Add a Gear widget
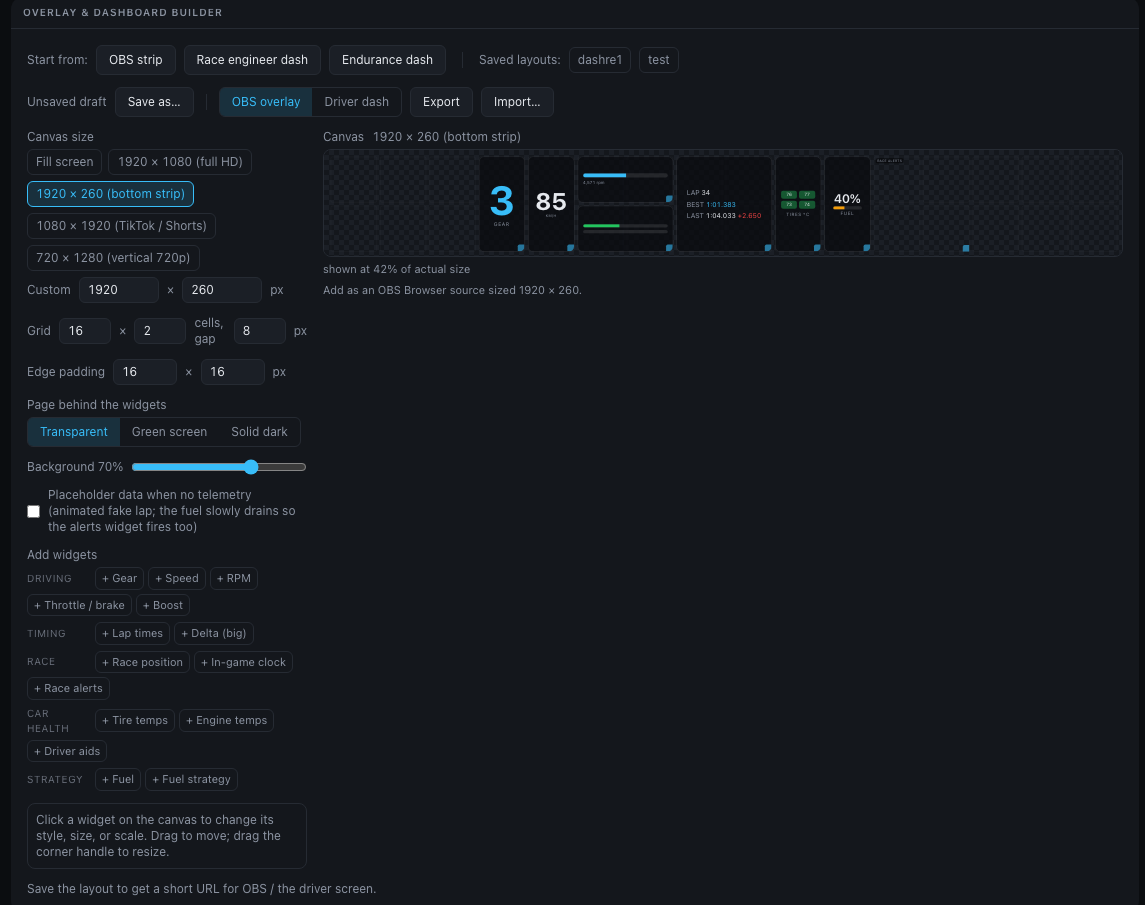 coord(120,578)
